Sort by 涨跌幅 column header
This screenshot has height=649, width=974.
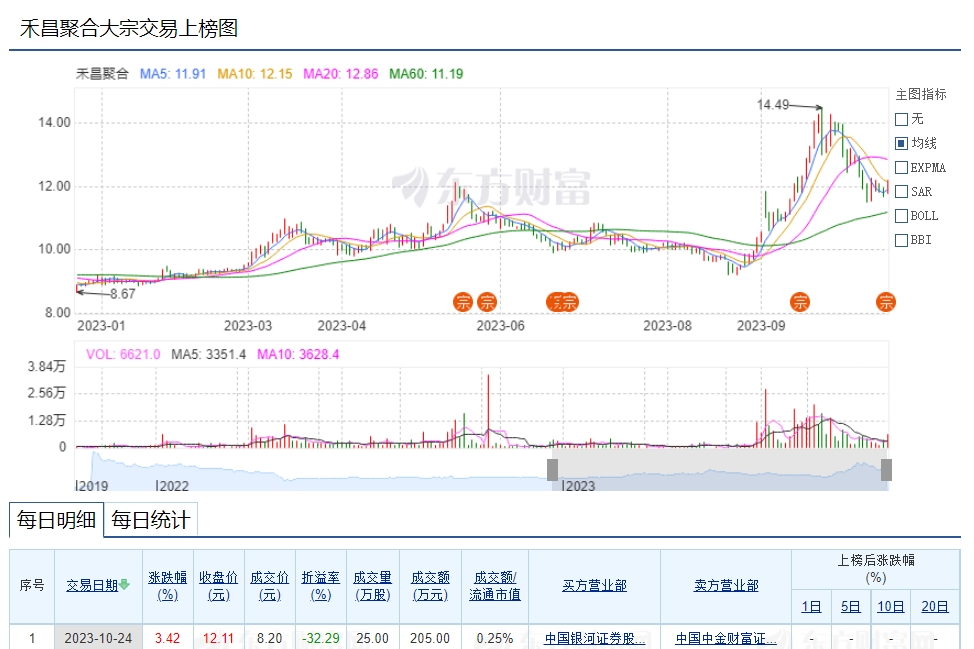pyautogui.click(x=167, y=585)
